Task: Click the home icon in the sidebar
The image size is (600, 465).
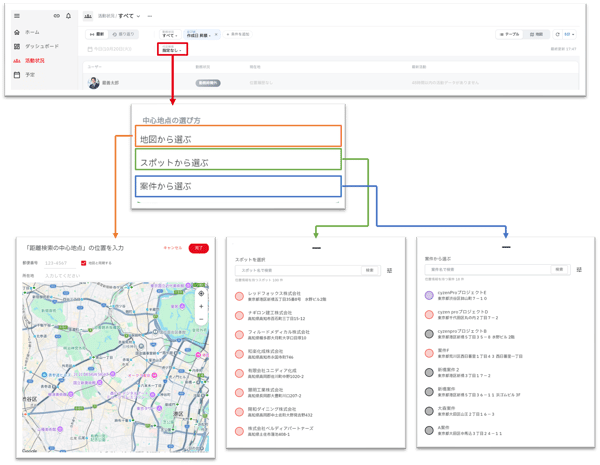Action: click(17, 32)
